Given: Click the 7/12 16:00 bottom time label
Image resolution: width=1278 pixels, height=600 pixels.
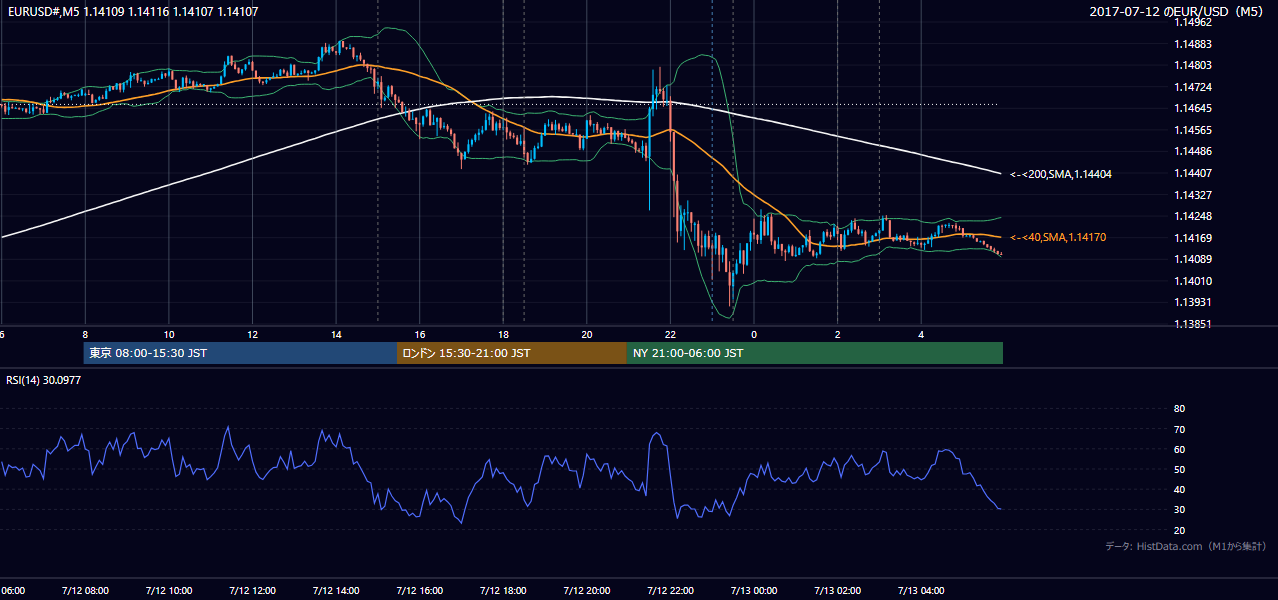Looking at the screenshot, I should coord(419,590).
